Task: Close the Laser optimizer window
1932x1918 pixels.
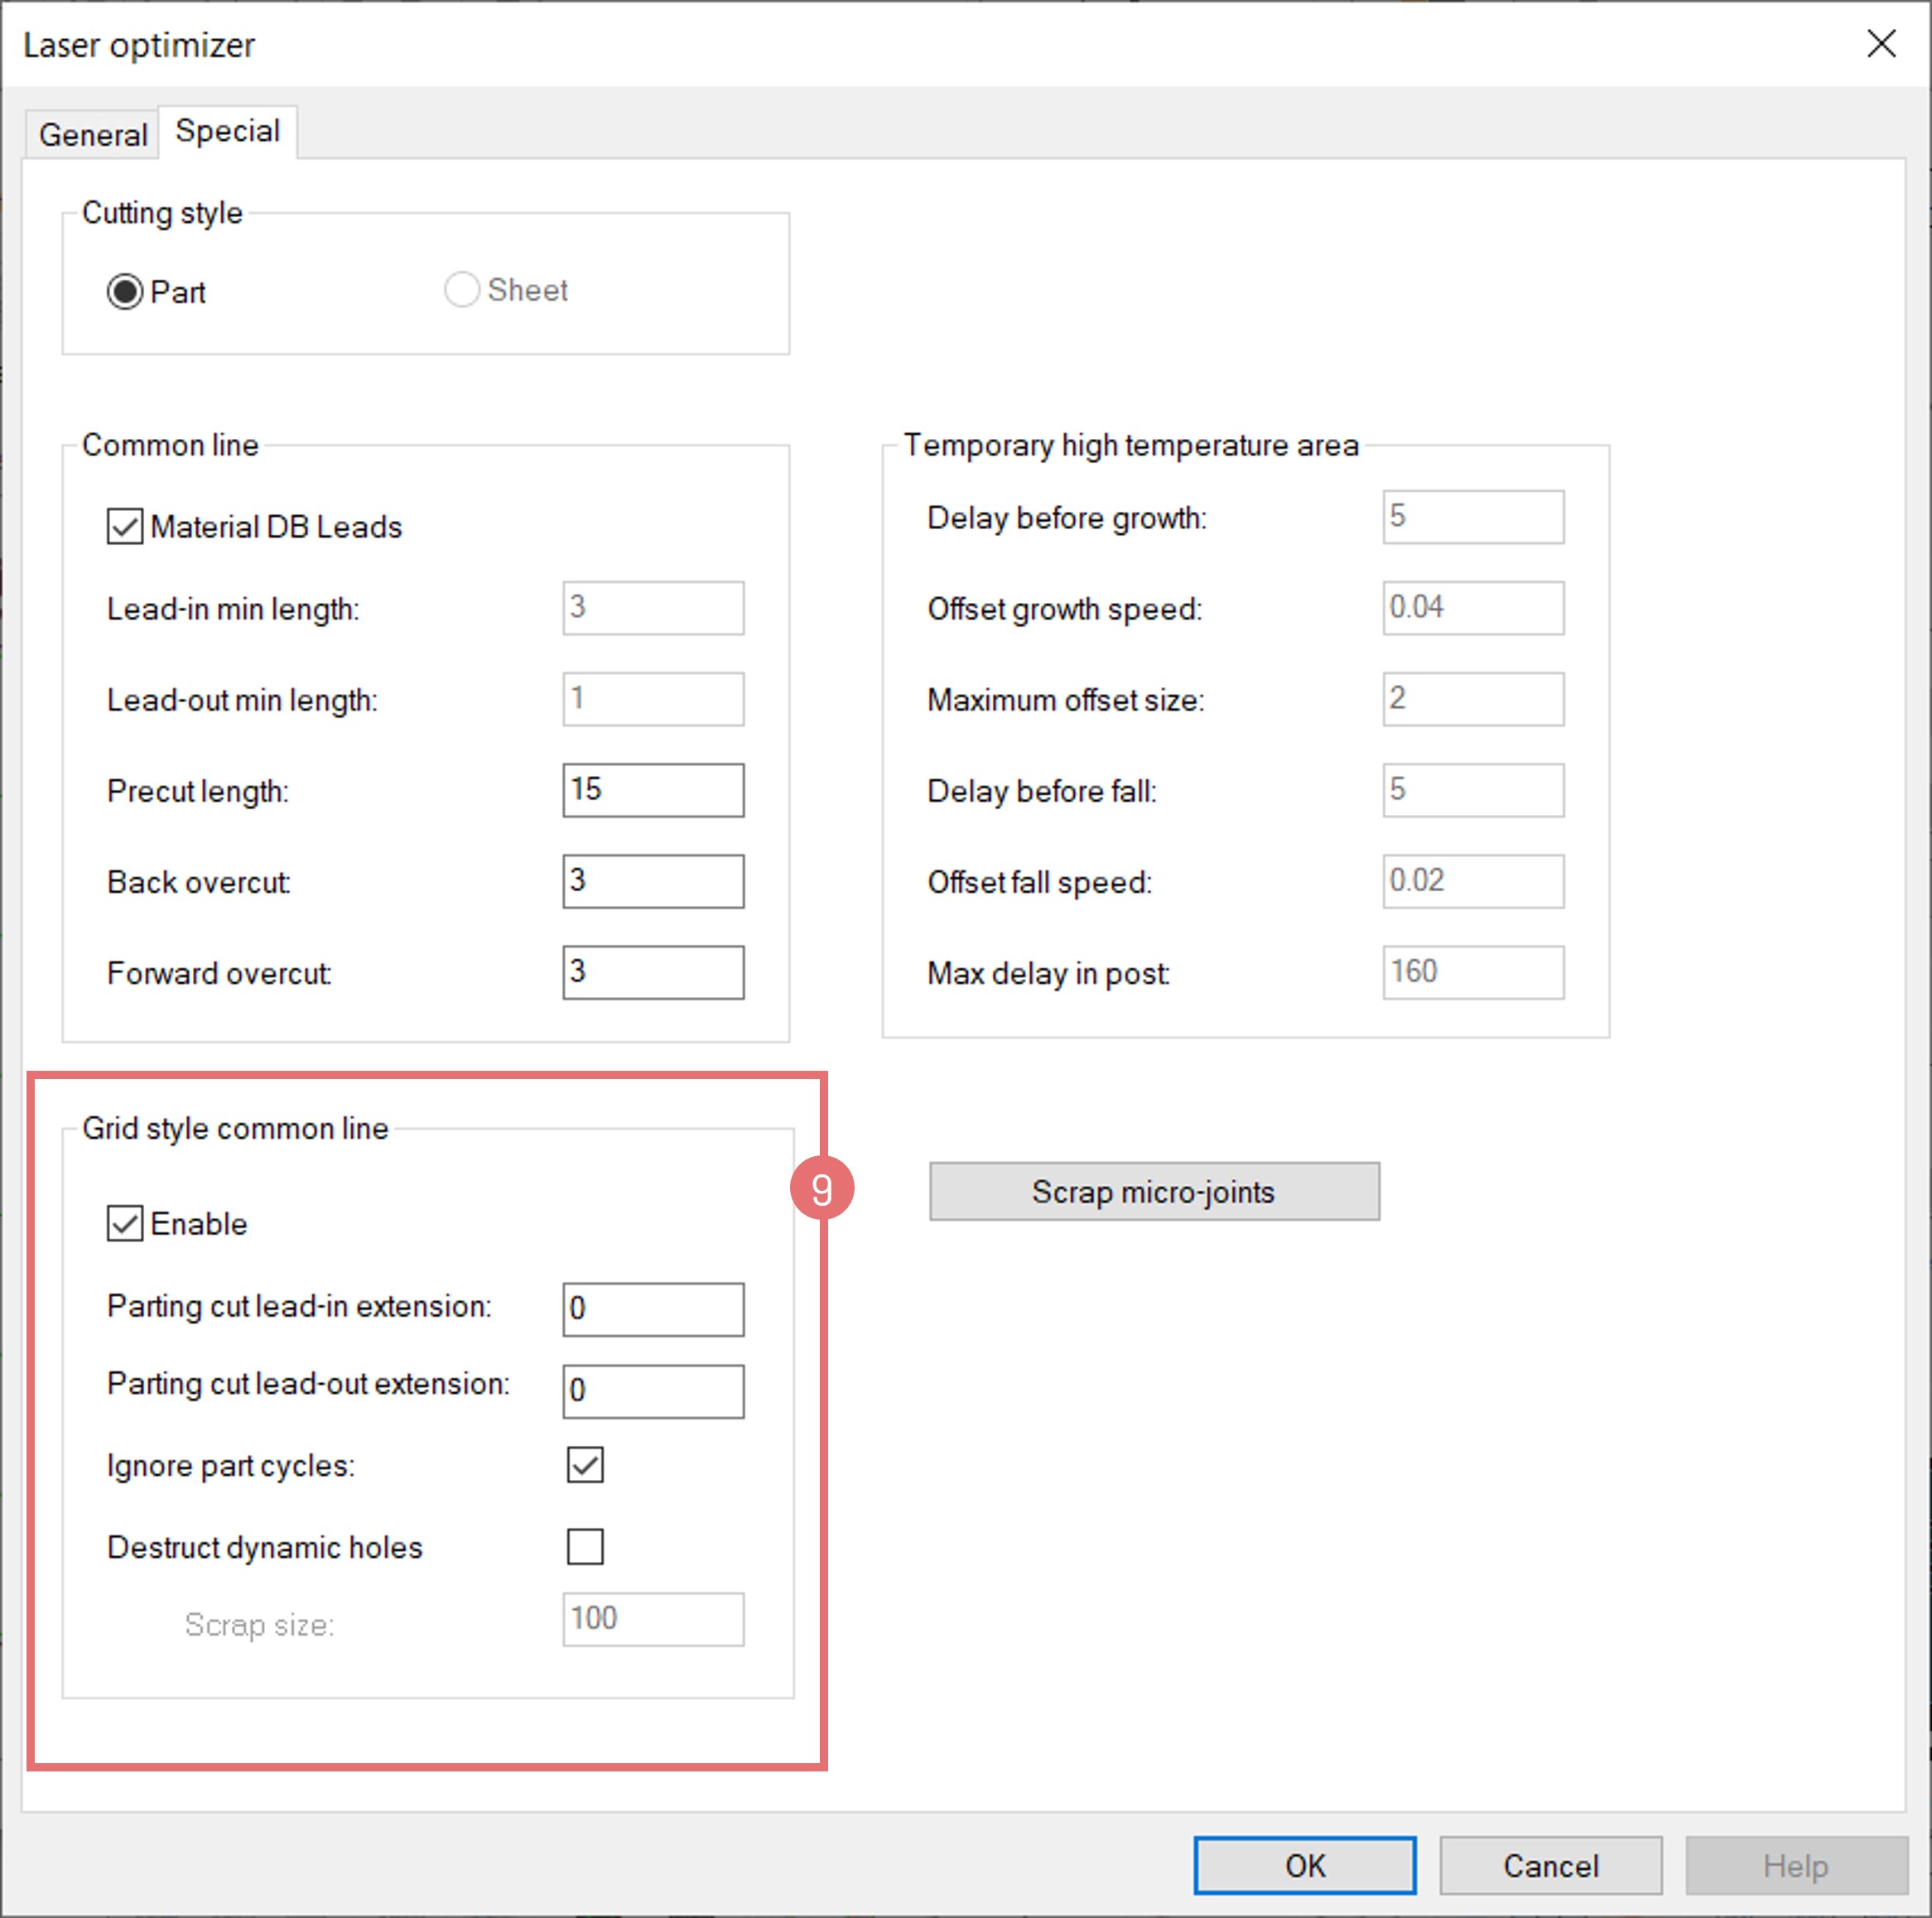Action: [x=1881, y=44]
